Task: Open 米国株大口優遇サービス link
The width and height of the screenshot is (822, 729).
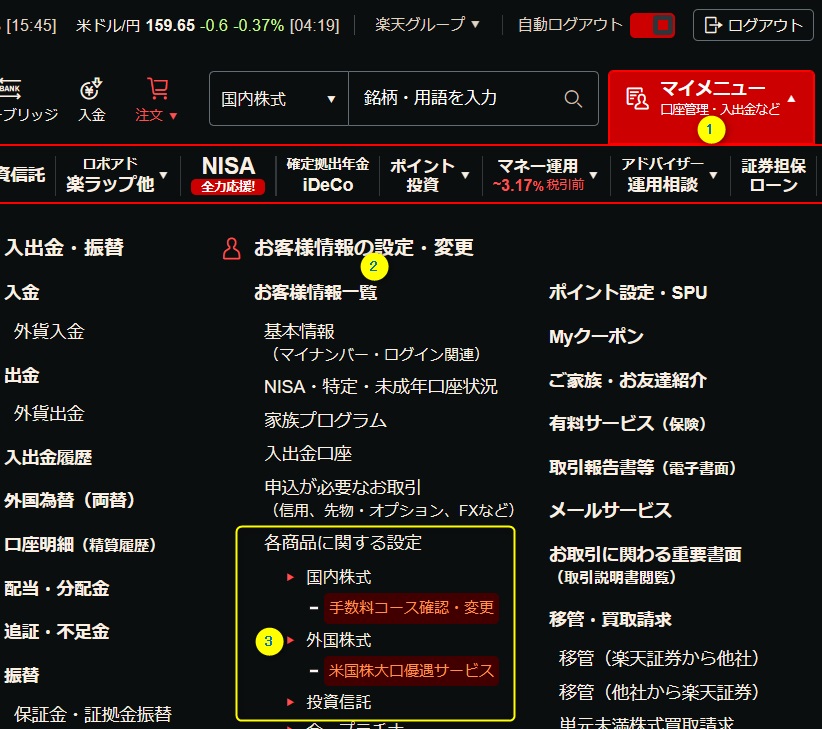Action: [411, 670]
